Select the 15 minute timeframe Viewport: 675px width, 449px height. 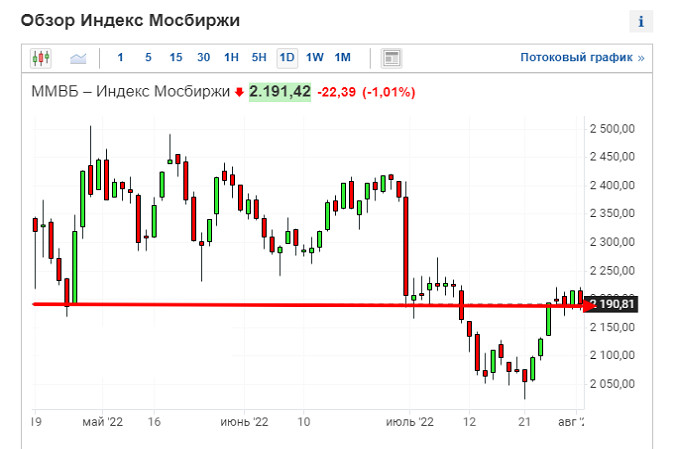pyautogui.click(x=175, y=58)
